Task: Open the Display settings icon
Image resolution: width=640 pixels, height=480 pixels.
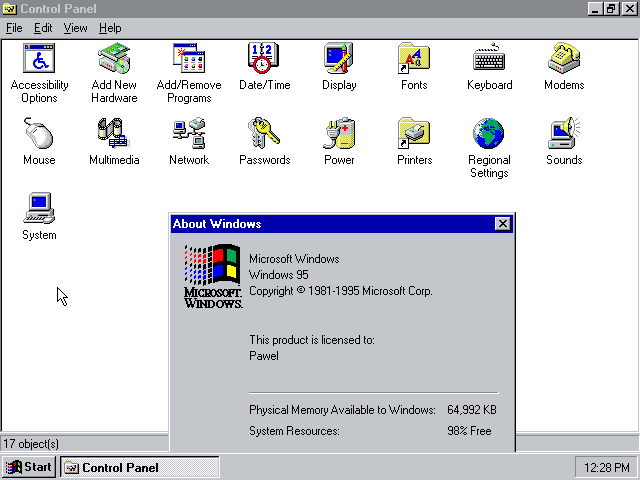Action: point(339,58)
